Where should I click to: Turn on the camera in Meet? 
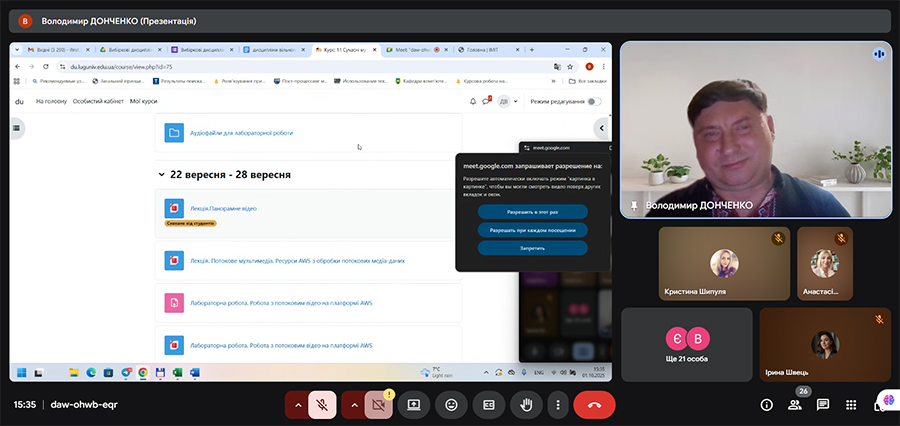tap(378, 405)
